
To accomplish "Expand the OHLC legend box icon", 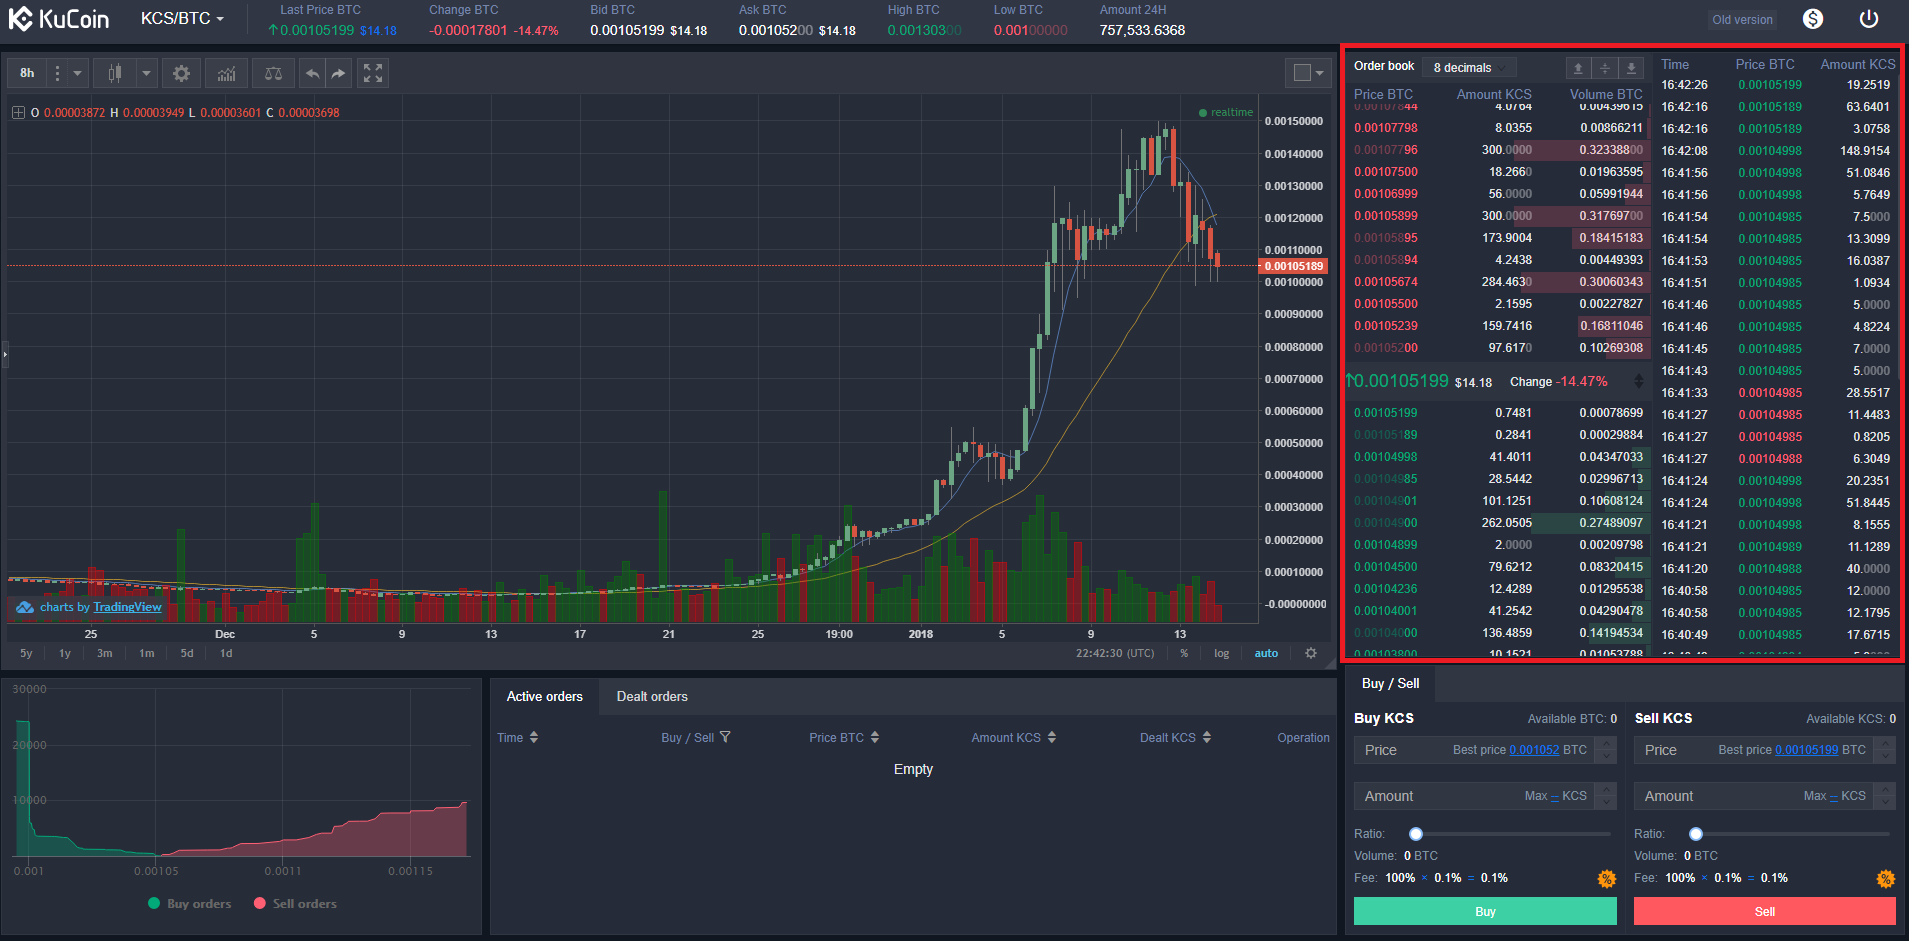I will tap(18, 113).
